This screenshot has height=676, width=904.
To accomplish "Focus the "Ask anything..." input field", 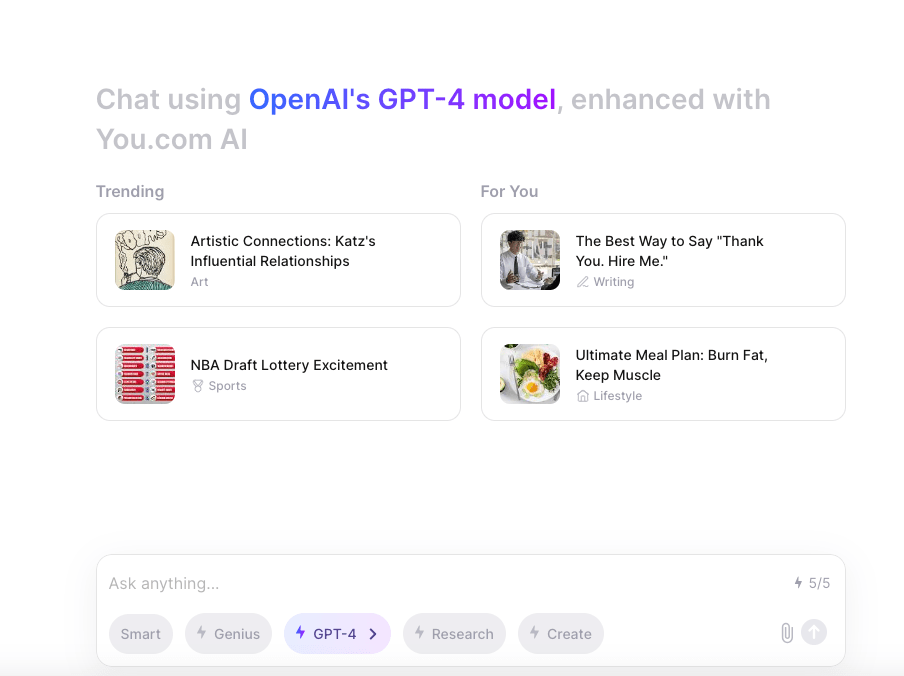I will click(x=440, y=583).
